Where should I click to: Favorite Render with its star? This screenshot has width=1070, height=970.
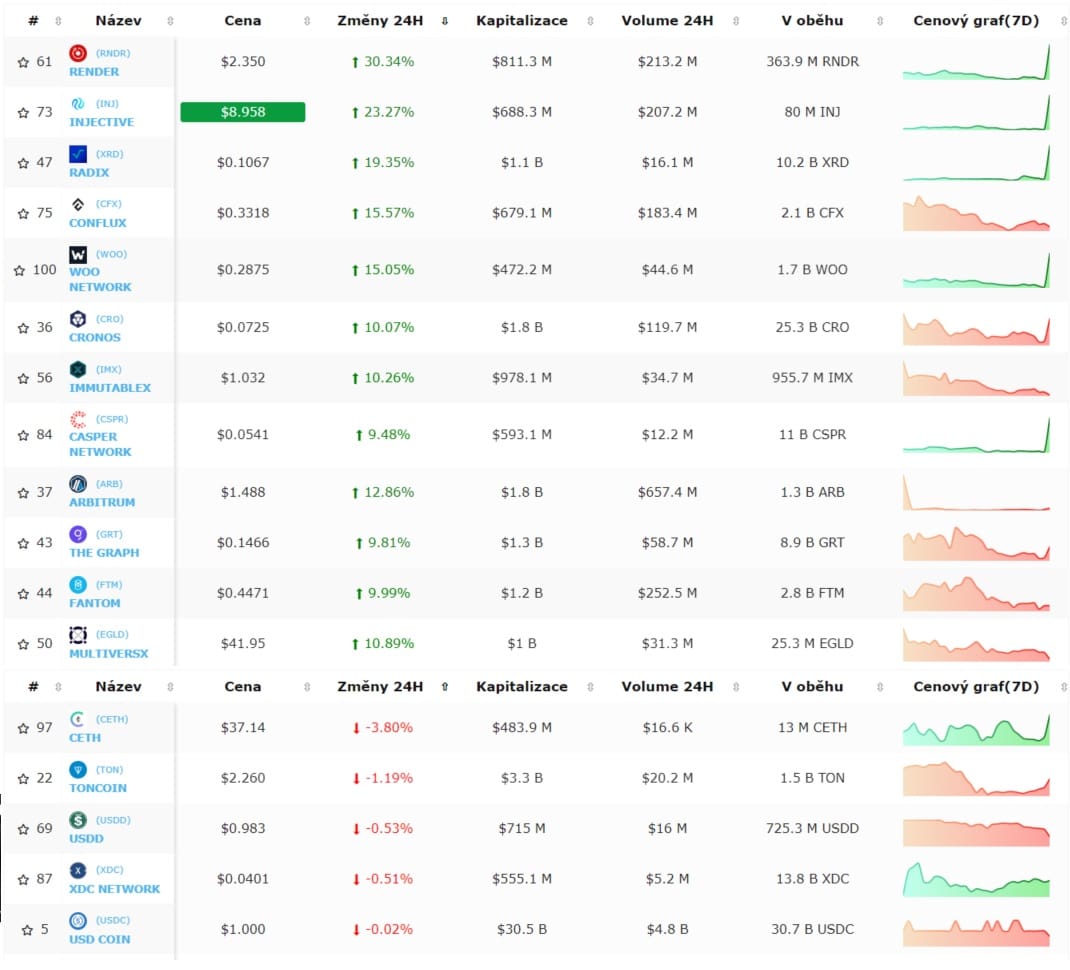[x=23, y=62]
